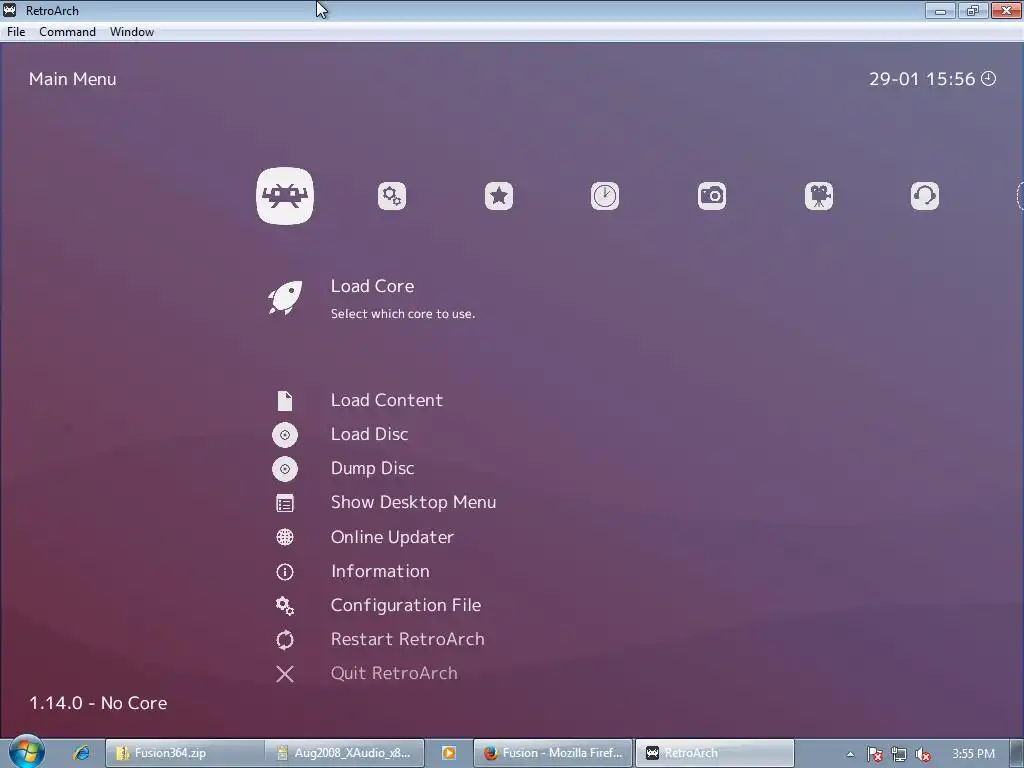
Task: Click the disc icon beside Load Disc
Action: point(285,435)
